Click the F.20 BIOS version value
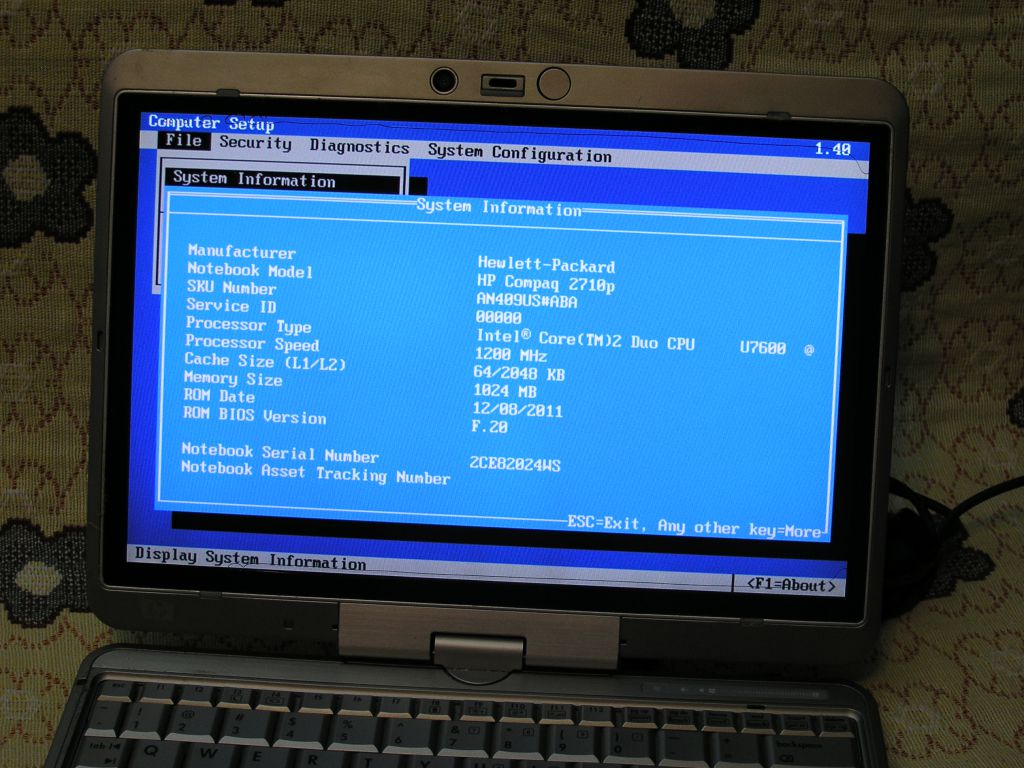This screenshot has height=768, width=1024. coord(489,426)
